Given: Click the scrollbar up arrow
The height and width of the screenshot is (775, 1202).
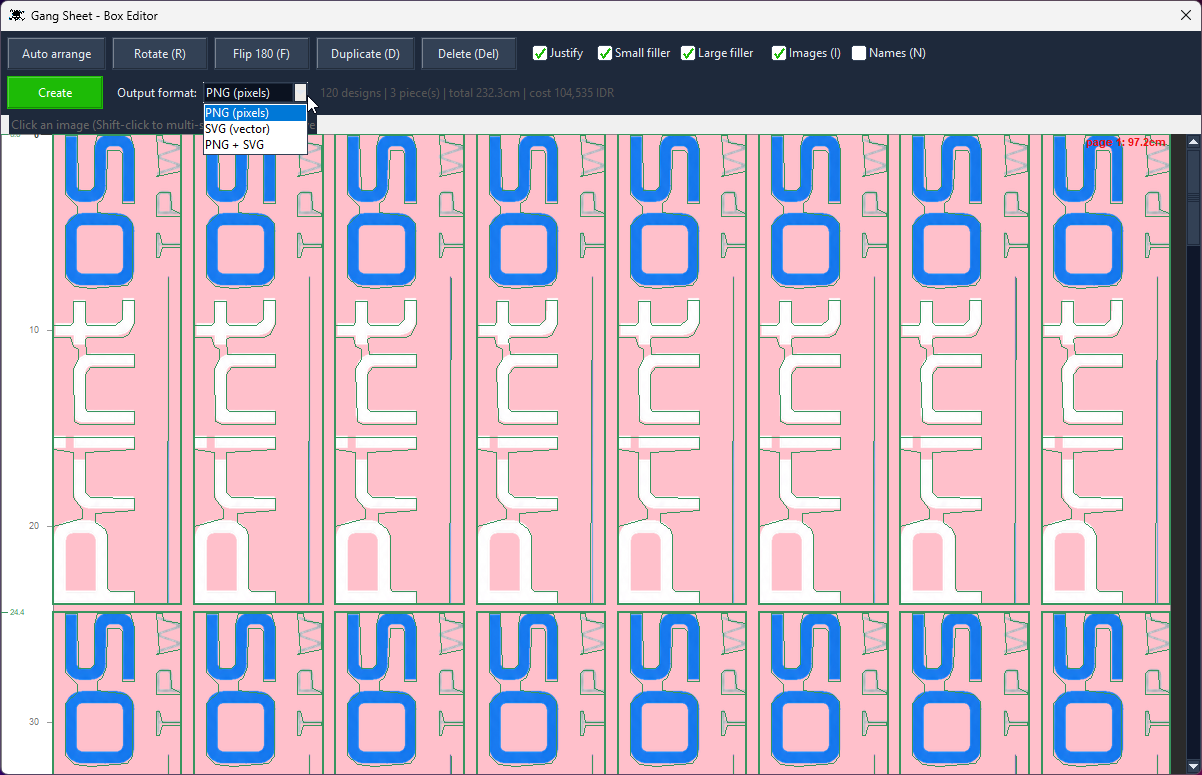Looking at the screenshot, I should pyautogui.click(x=1193, y=141).
